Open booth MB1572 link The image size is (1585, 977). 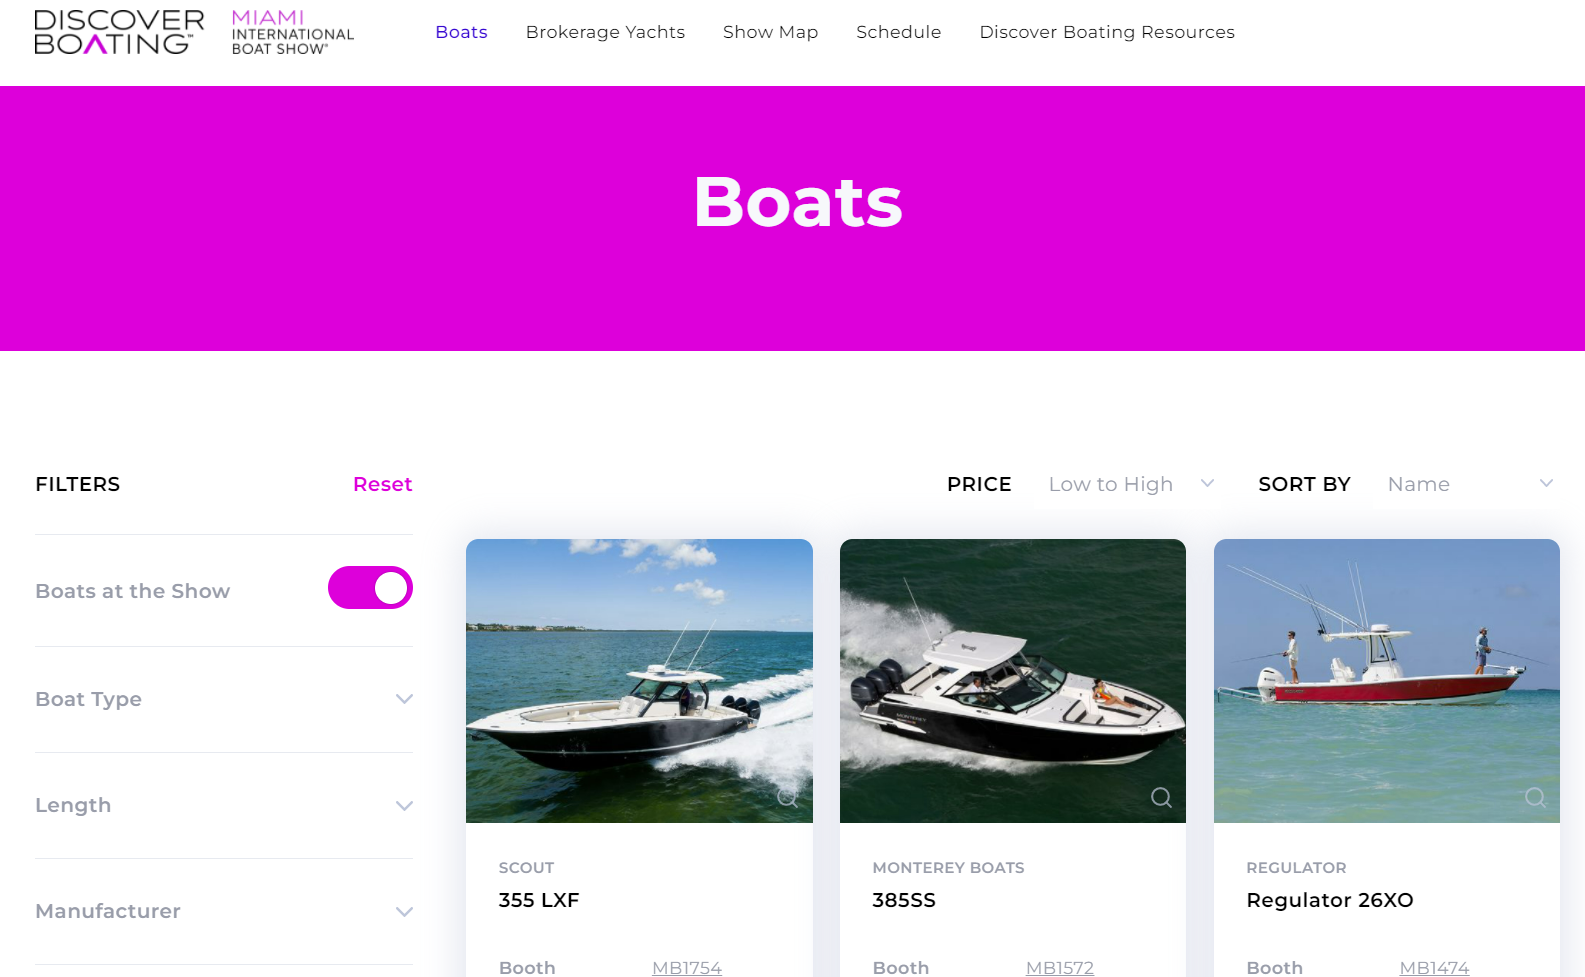click(1059, 967)
